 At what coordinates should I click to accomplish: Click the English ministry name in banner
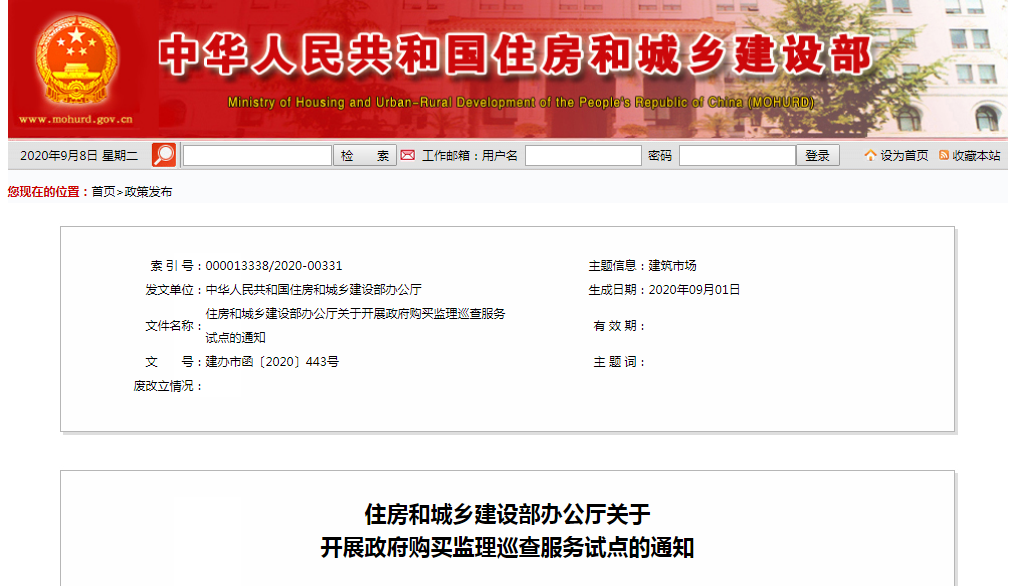click(520, 99)
